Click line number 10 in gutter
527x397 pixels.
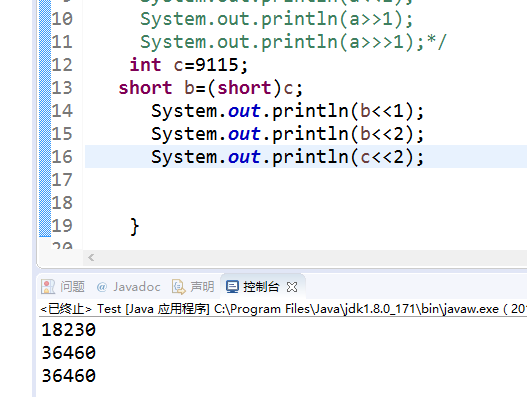[x=62, y=18]
